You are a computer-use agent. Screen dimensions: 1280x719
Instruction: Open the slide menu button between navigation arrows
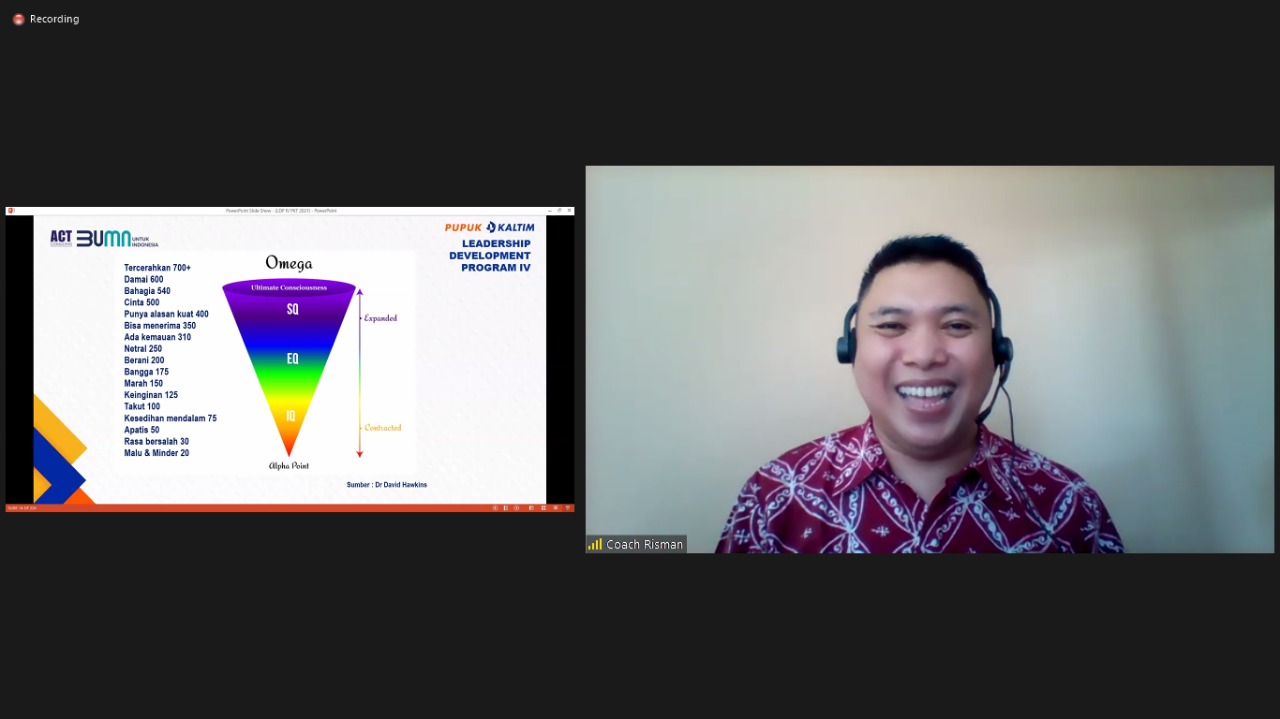505,508
